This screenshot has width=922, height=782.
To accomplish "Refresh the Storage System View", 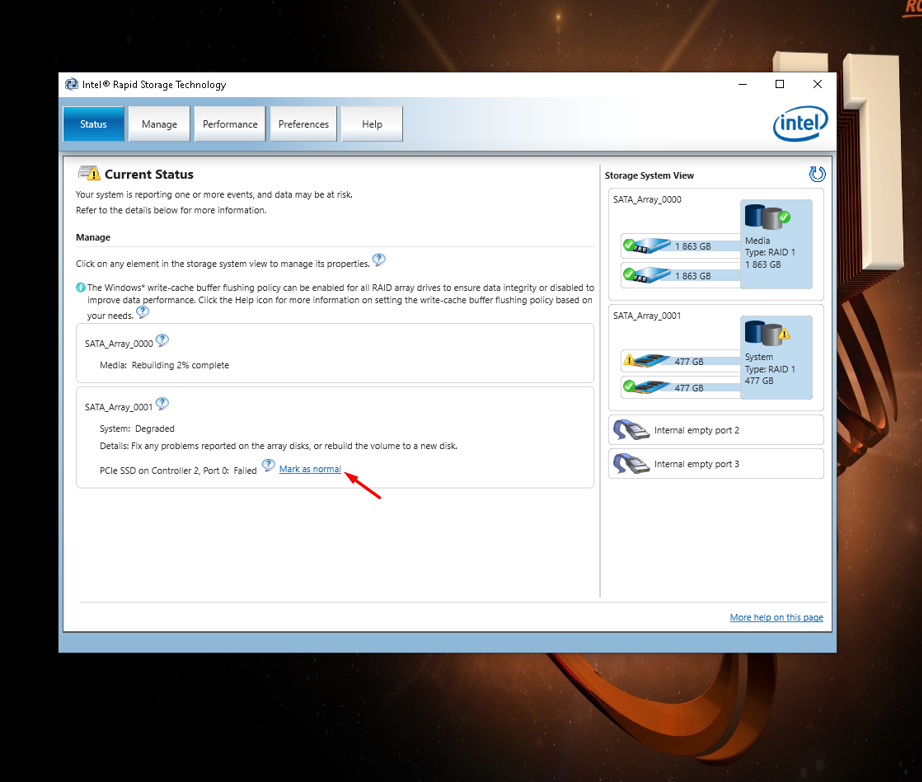I will pos(817,174).
